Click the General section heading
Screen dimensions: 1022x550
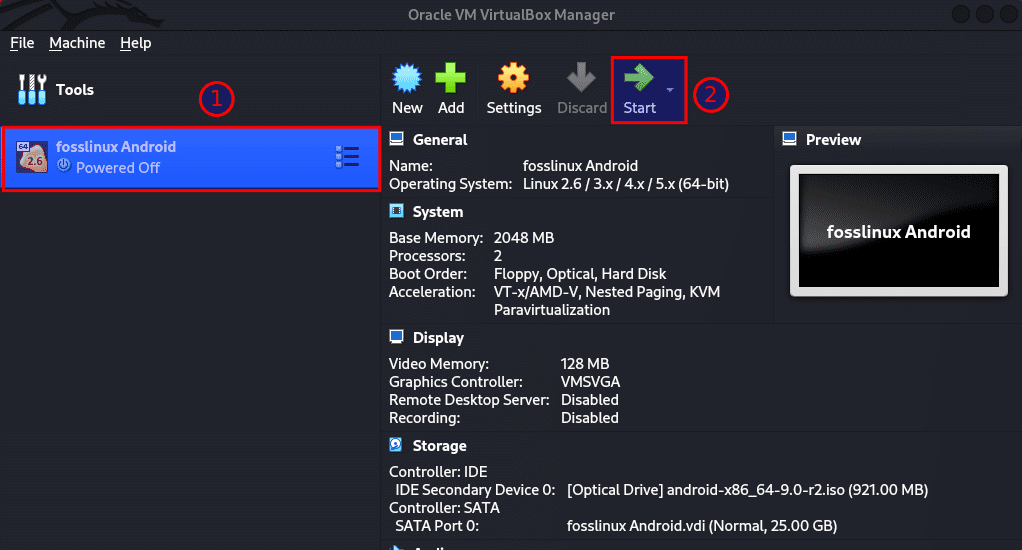coord(440,140)
